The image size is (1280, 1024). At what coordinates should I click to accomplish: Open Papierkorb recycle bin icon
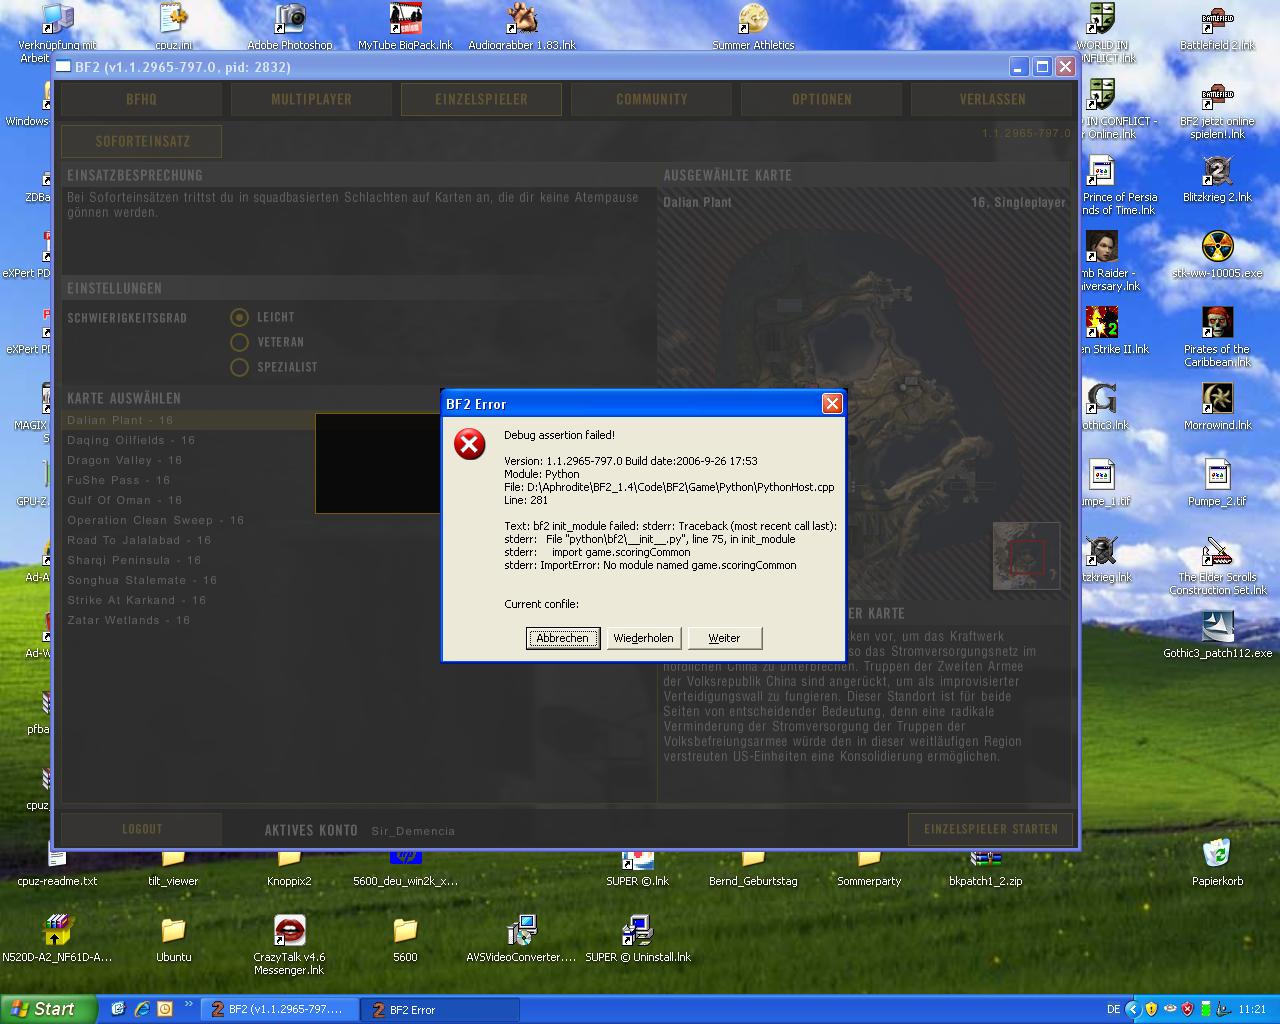(1217, 862)
